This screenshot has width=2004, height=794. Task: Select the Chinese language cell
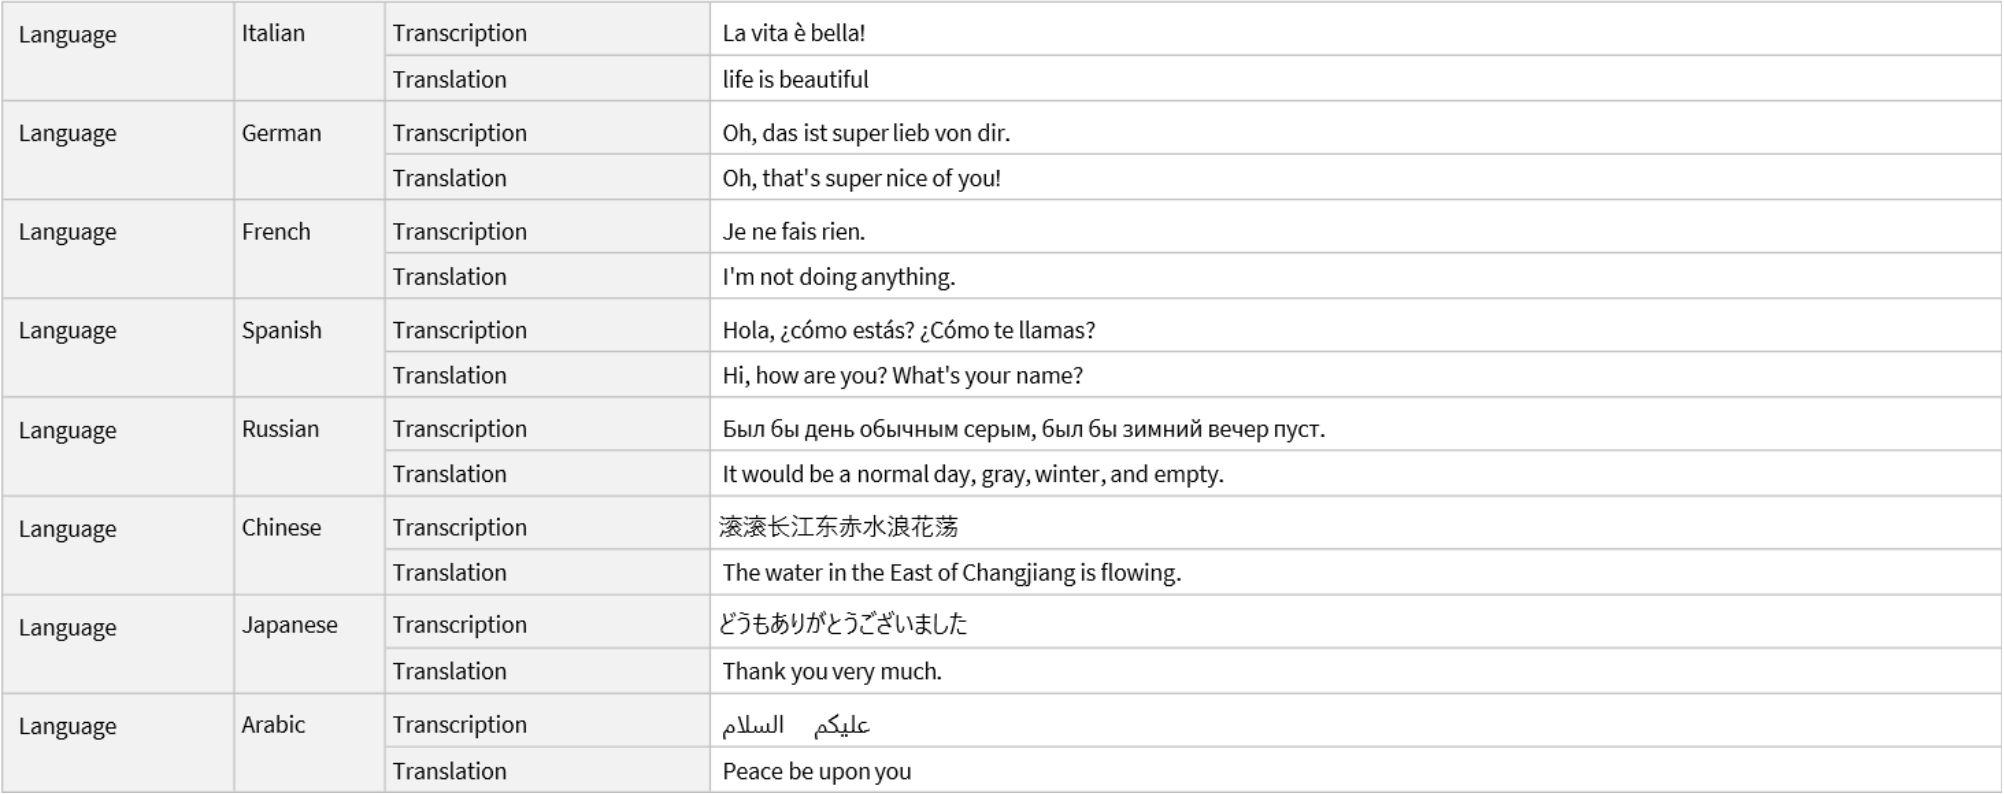click(x=281, y=528)
